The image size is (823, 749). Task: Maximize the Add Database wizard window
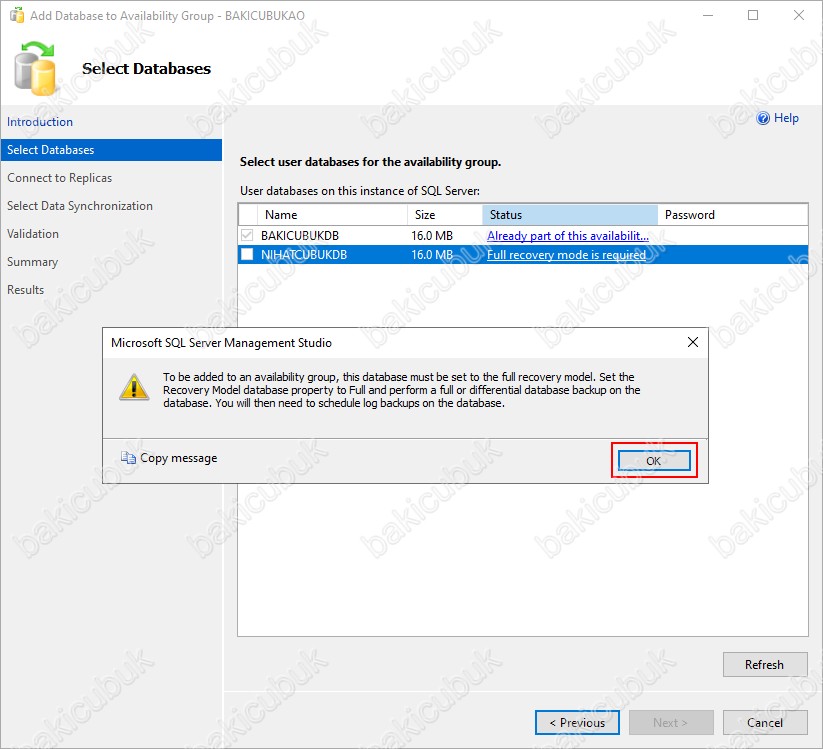(753, 15)
